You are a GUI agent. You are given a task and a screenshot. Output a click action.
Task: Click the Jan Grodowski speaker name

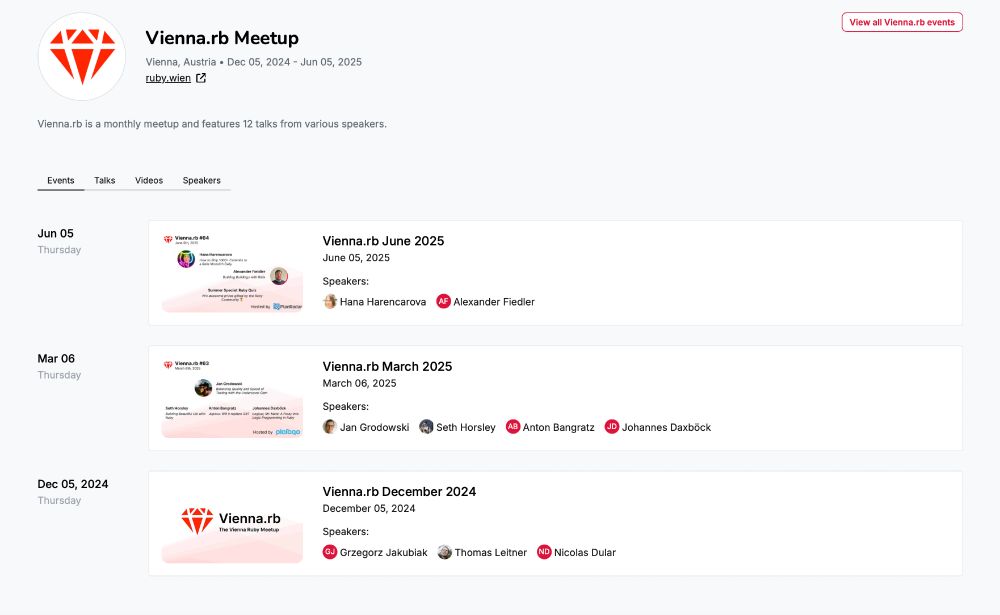tap(374, 427)
